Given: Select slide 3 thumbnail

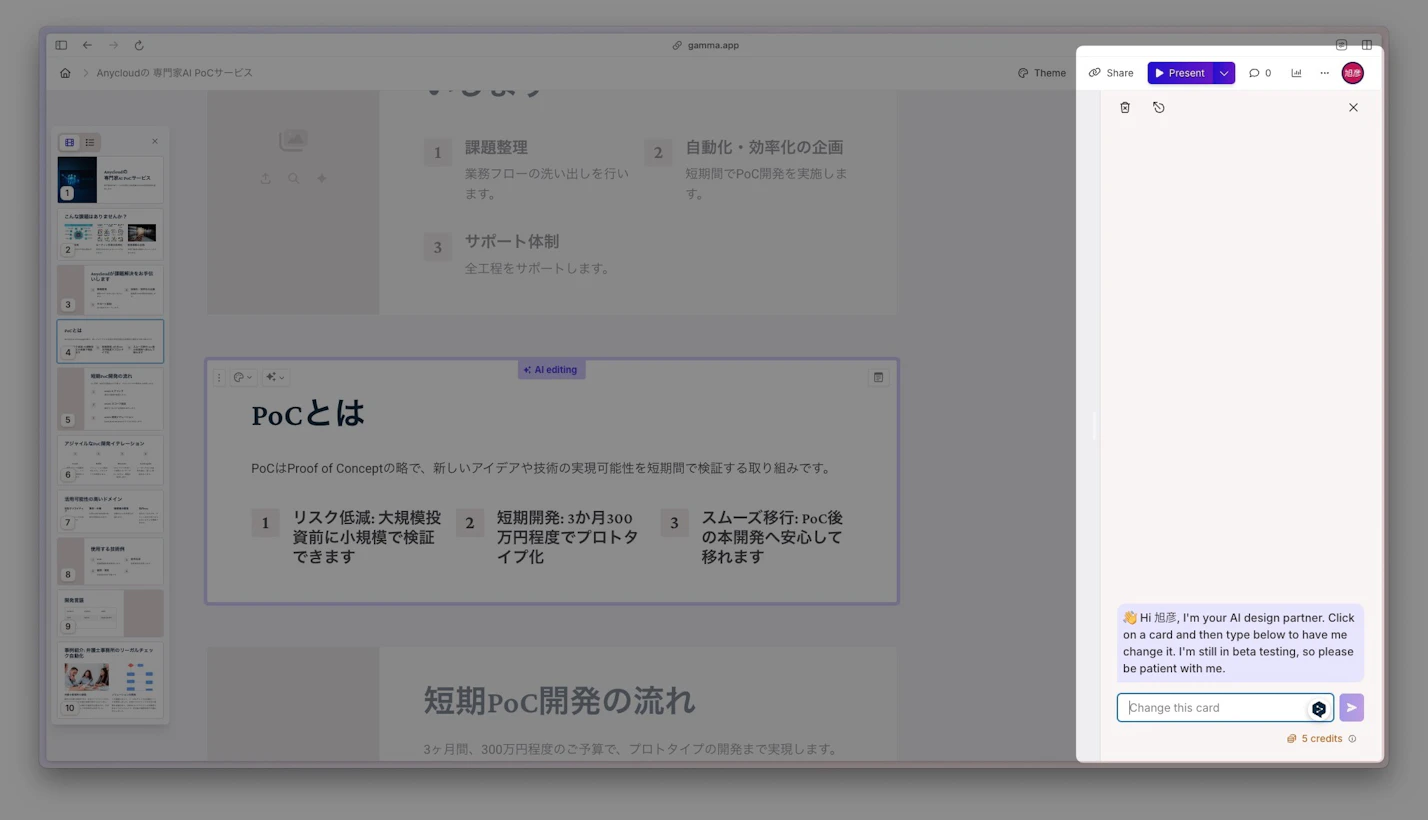Looking at the screenshot, I should point(110,289).
